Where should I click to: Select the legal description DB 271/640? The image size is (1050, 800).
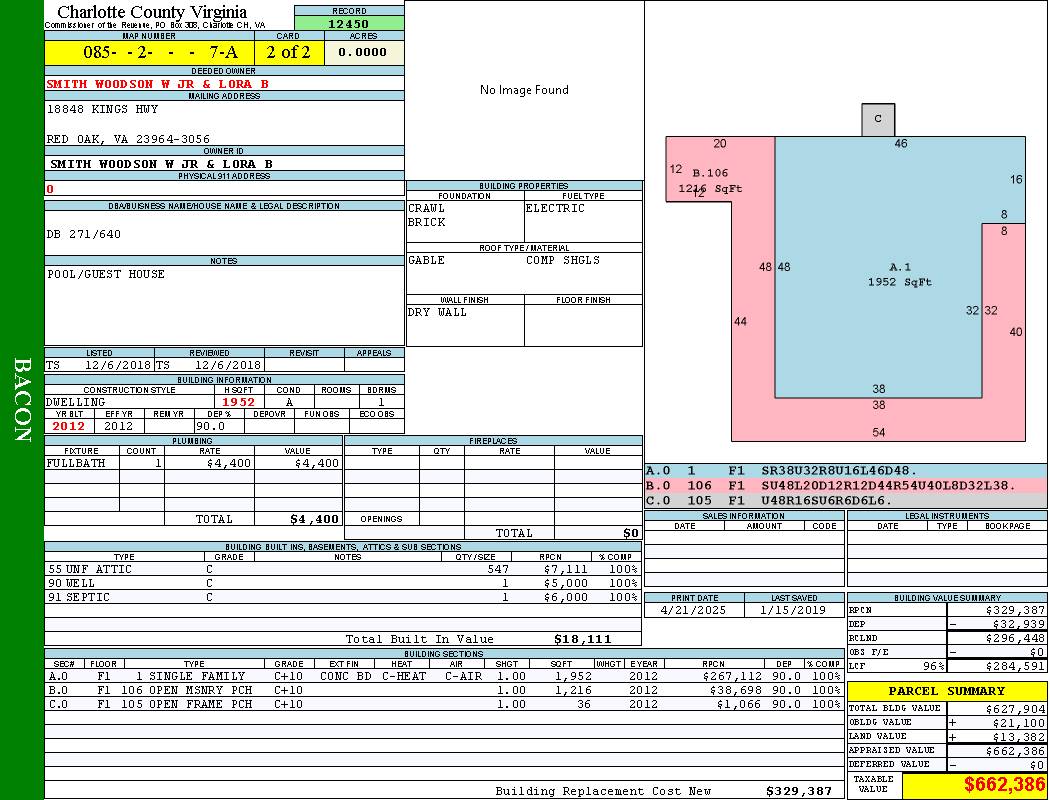(84, 234)
